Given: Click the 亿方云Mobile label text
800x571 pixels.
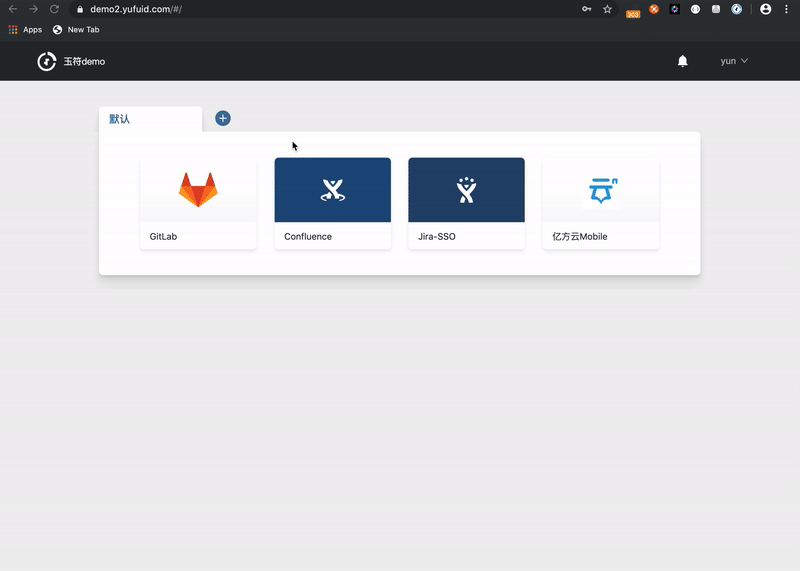Looking at the screenshot, I should pos(580,236).
